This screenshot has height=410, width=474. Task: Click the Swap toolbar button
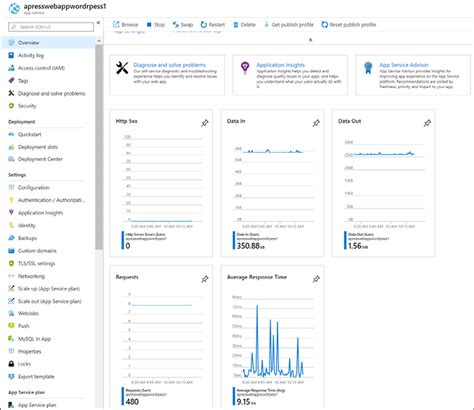tap(183, 25)
